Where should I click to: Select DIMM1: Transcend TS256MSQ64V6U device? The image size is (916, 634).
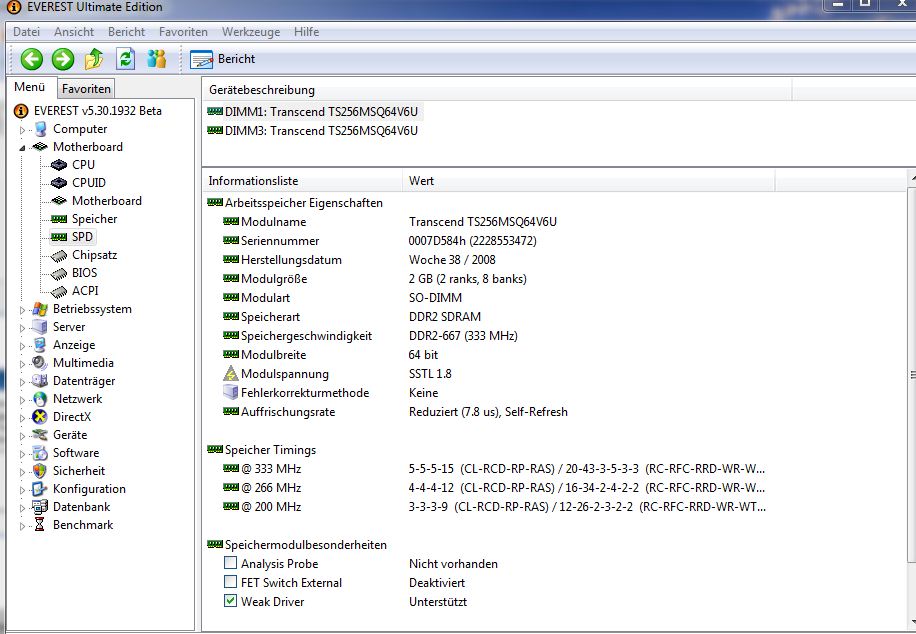[314, 112]
